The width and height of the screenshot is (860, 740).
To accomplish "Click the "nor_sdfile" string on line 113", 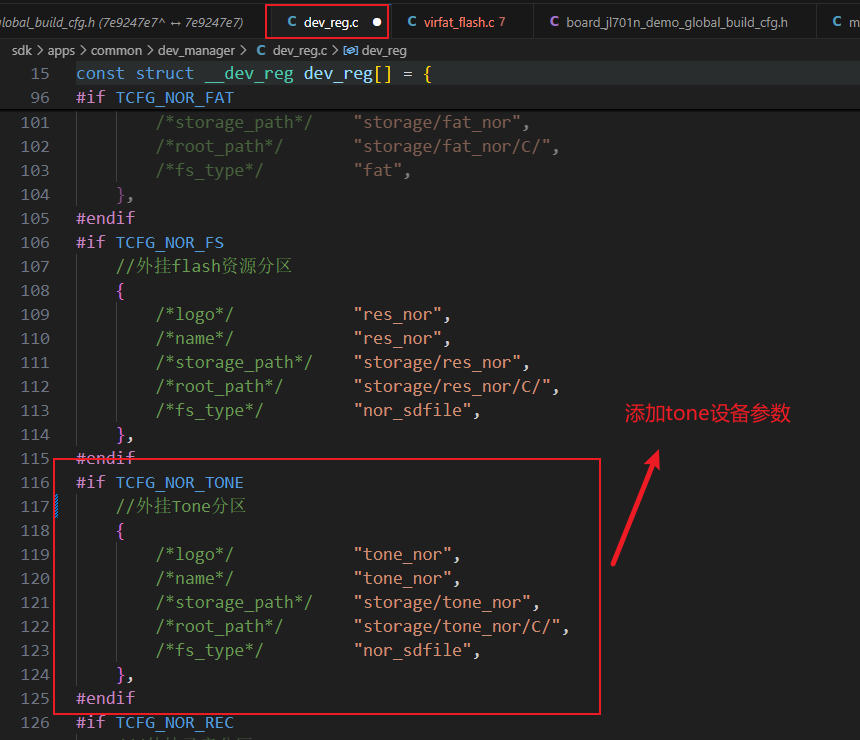I will [x=412, y=410].
